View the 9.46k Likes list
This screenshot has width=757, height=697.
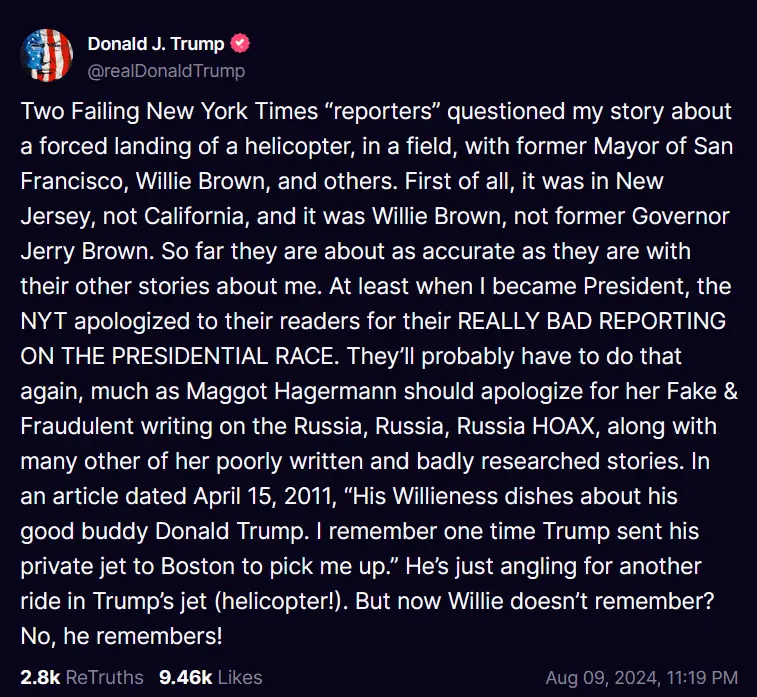[x=211, y=677]
